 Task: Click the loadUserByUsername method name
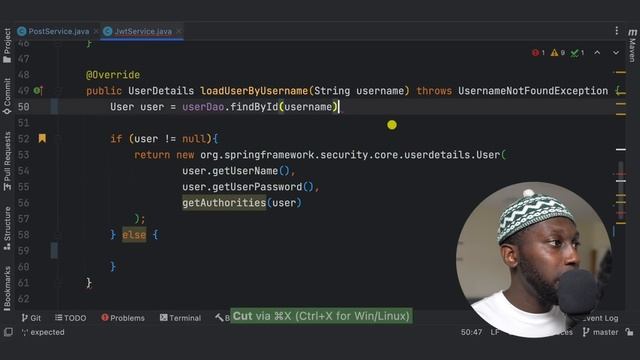coord(253,91)
